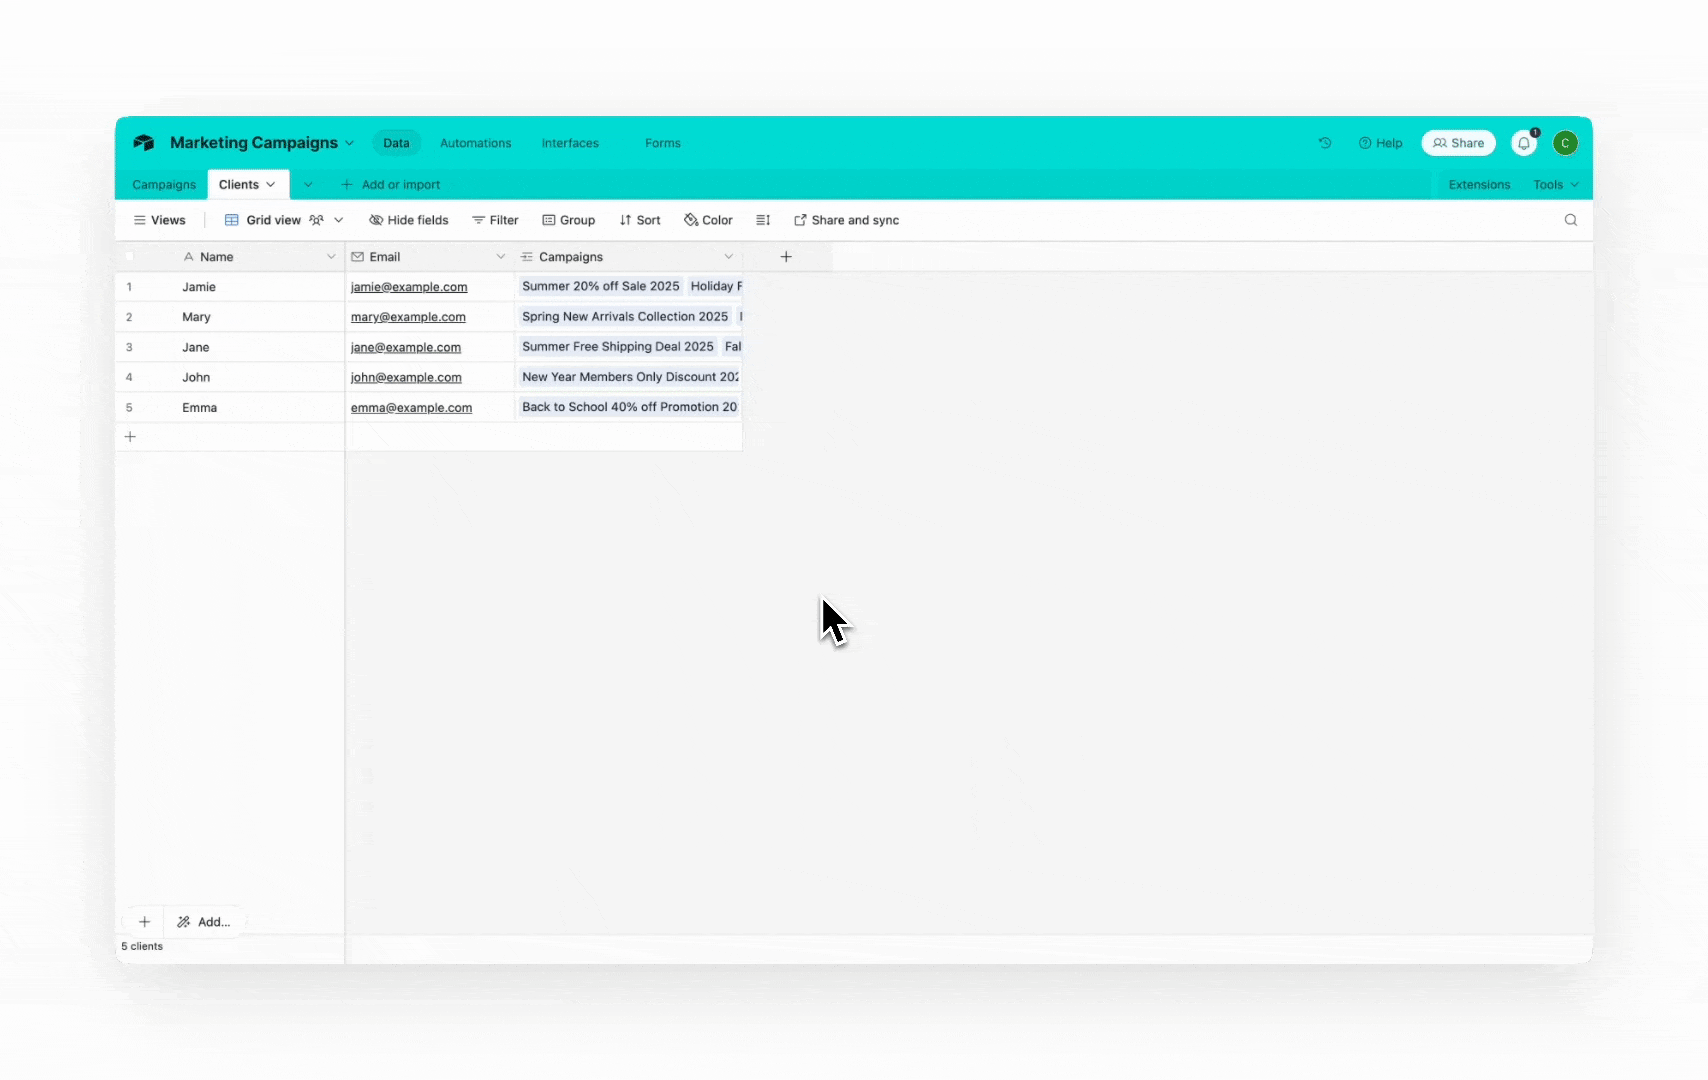Open base history
The height and width of the screenshot is (1080, 1708).
coord(1324,143)
